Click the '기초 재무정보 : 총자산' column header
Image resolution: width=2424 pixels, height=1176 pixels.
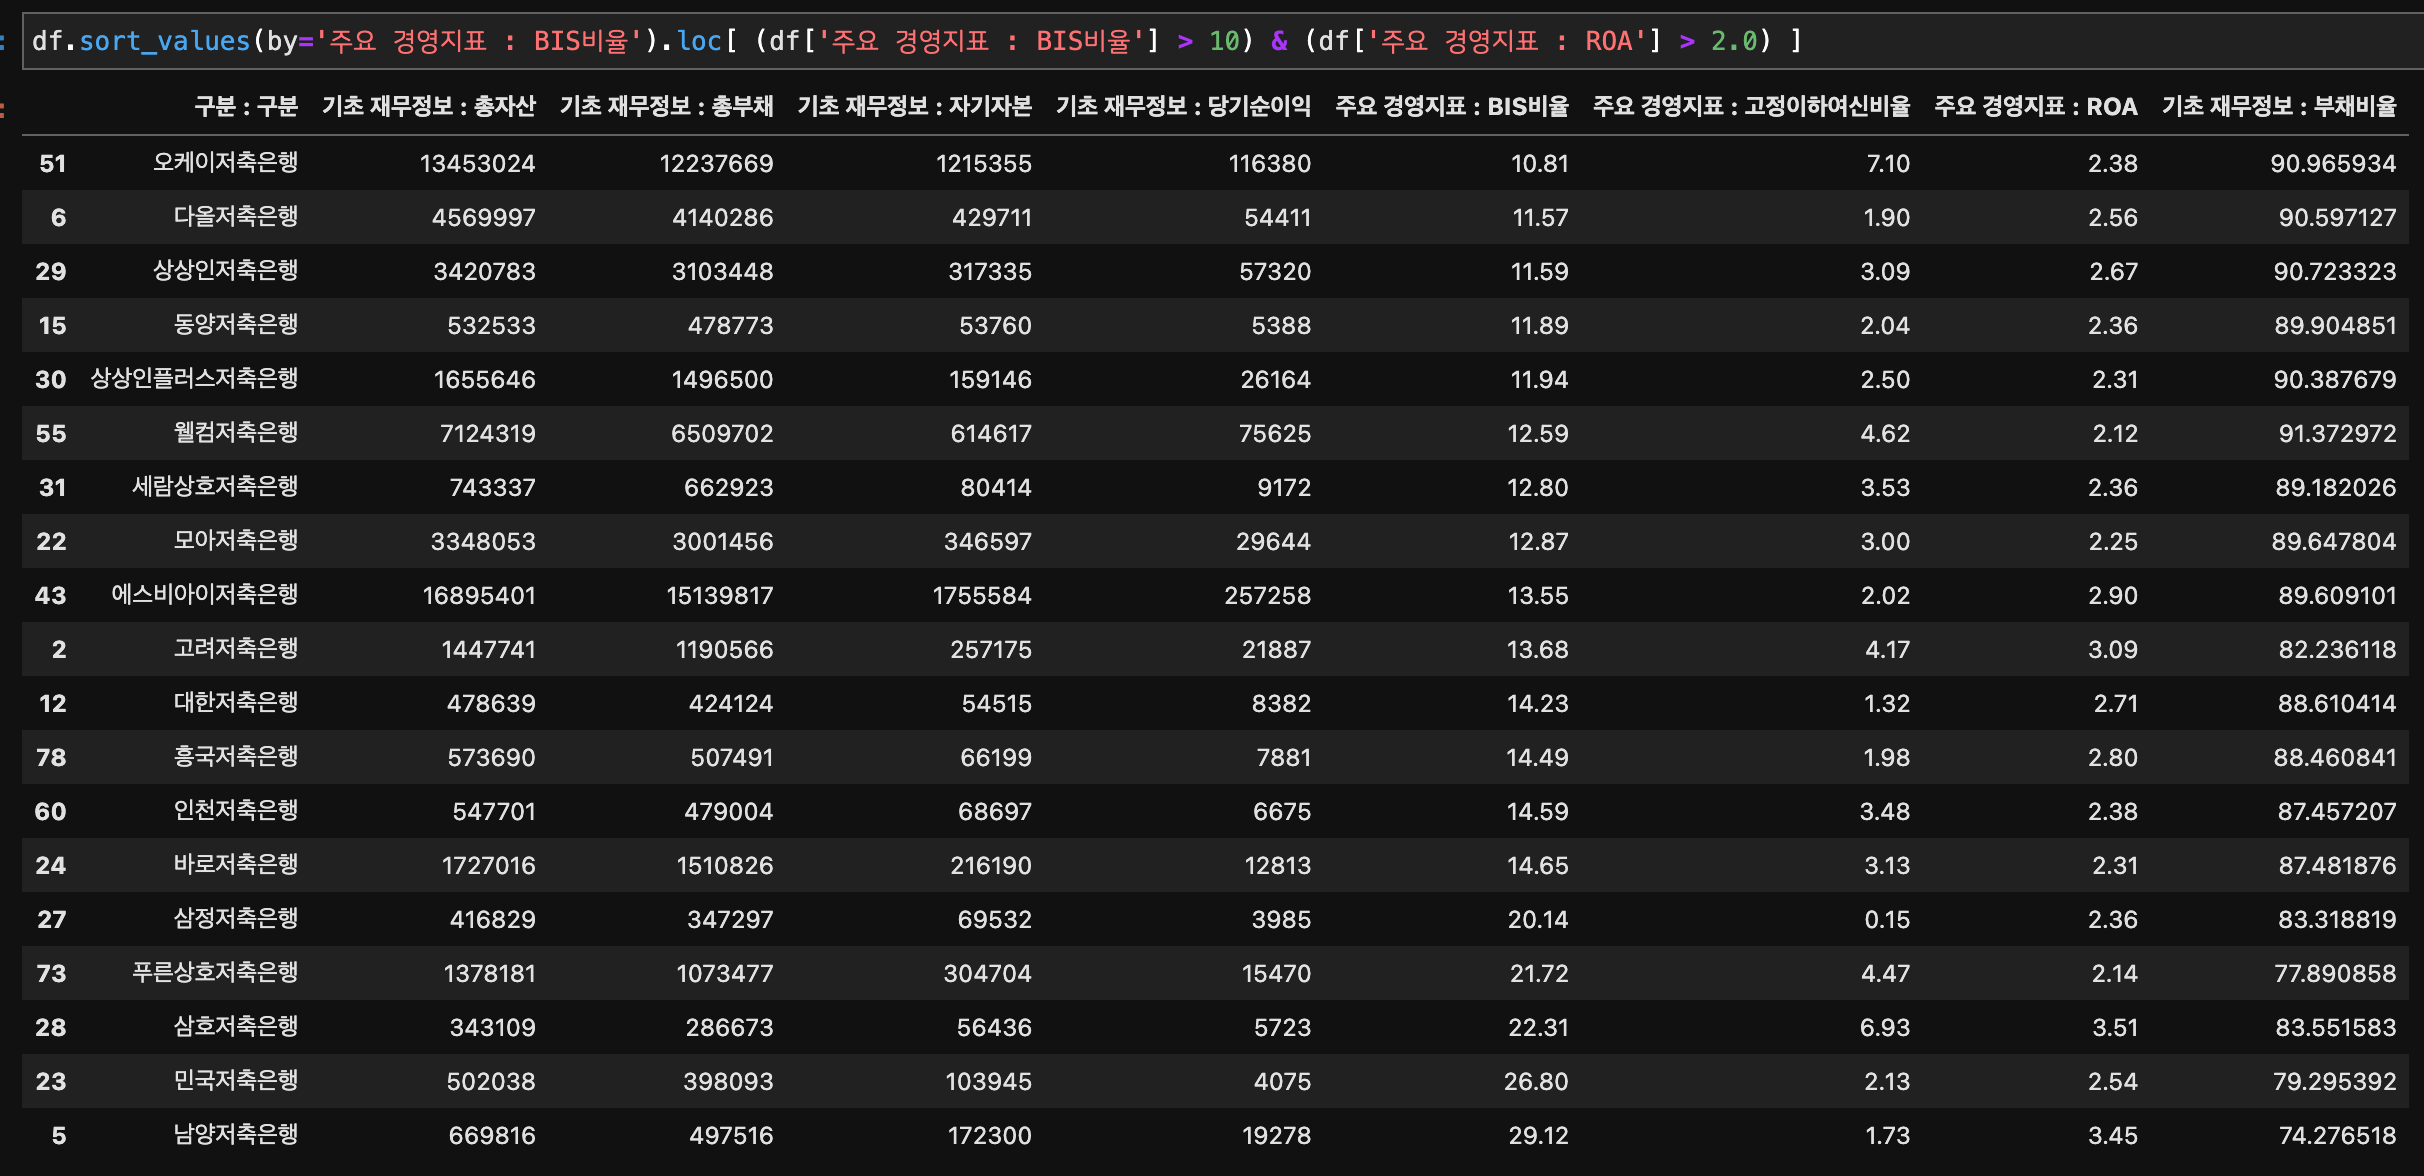click(428, 106)
